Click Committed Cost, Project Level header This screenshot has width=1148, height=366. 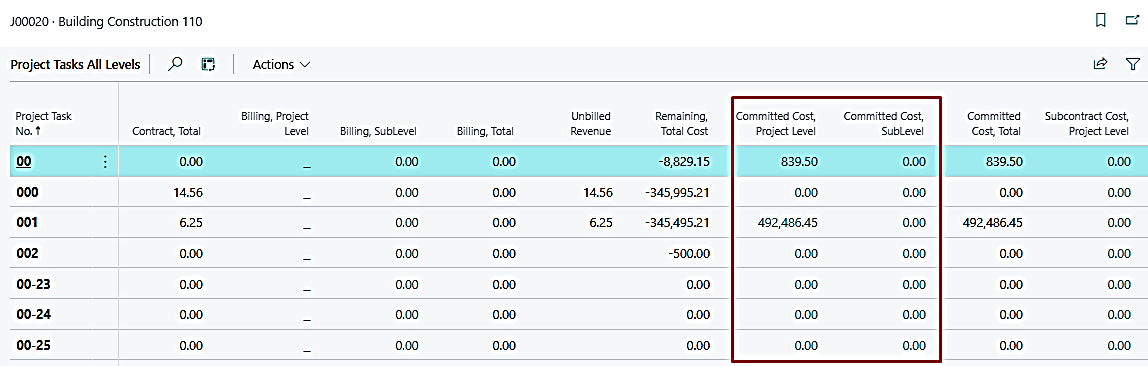pos(776,124)
